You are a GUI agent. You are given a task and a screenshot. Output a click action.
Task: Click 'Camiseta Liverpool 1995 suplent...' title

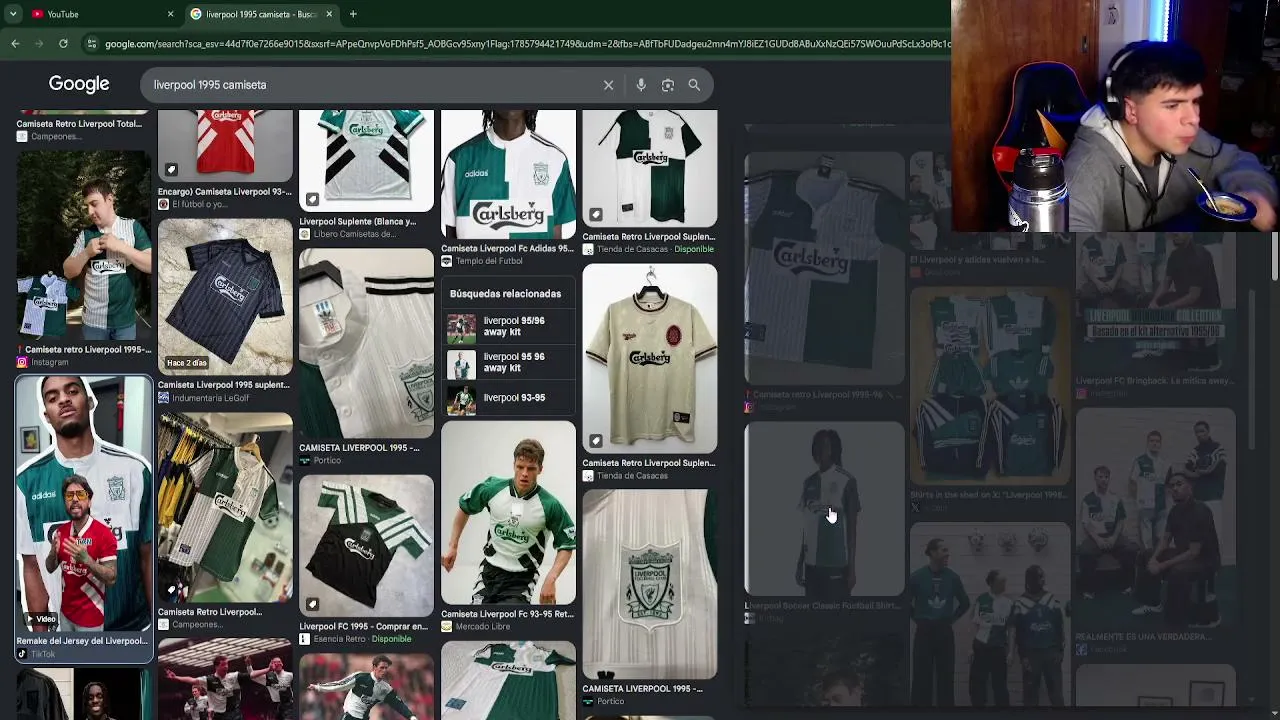point(223,385)
